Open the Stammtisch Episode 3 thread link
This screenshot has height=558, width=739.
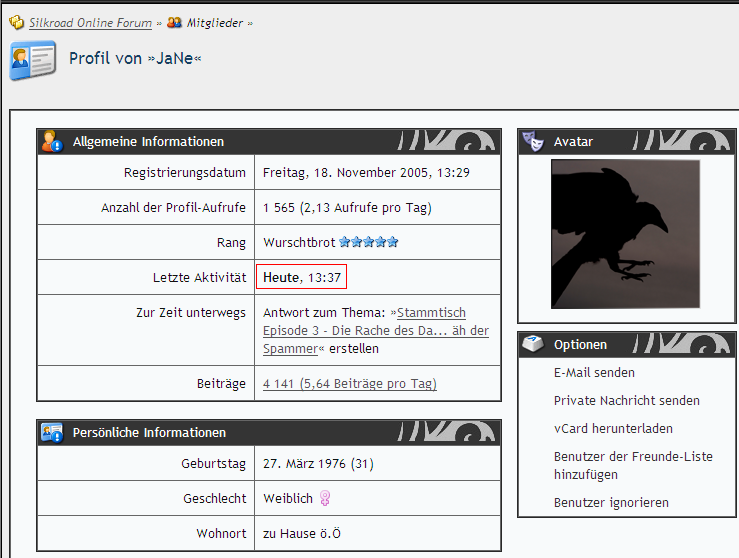click(376, 330)
